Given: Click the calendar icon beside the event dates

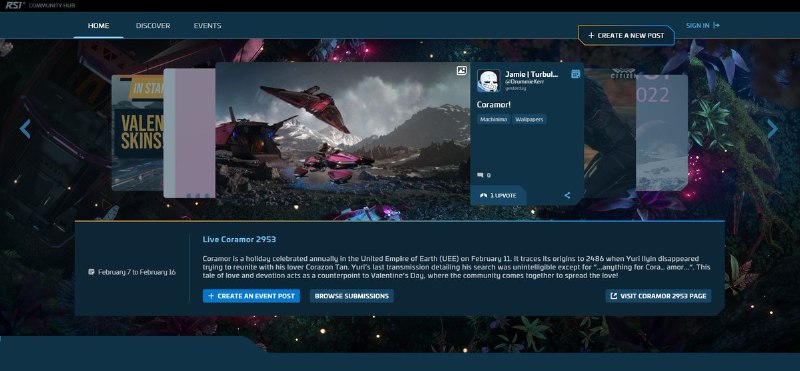Looking at the screenshot, I should pos(91,272).
